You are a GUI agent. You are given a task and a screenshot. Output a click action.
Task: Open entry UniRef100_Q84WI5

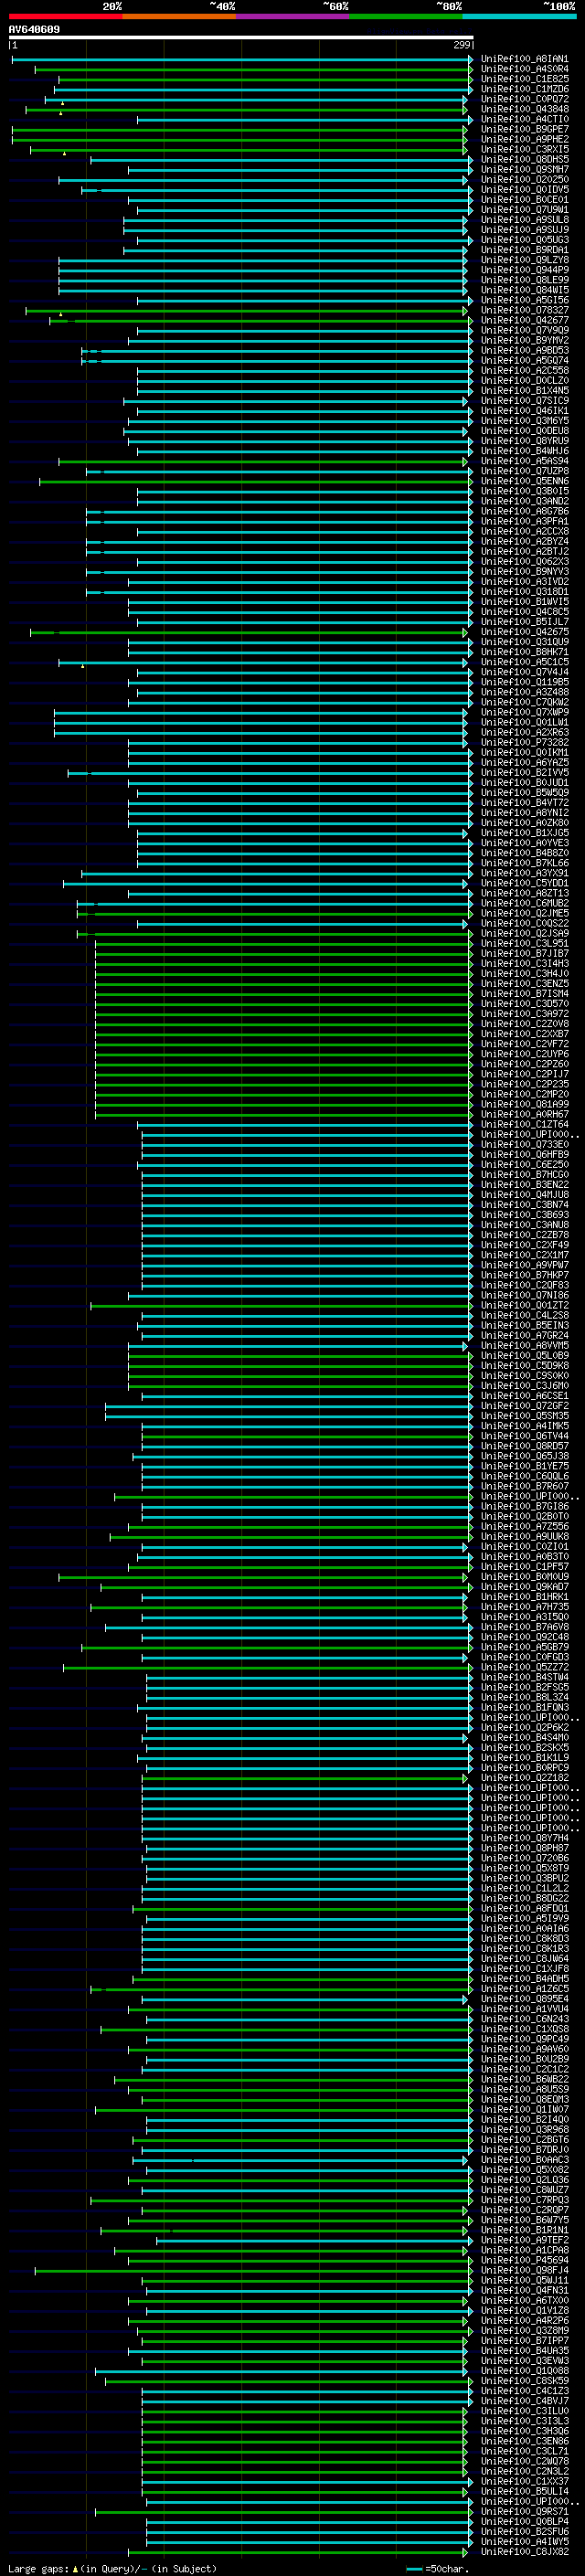coord(524,290)
